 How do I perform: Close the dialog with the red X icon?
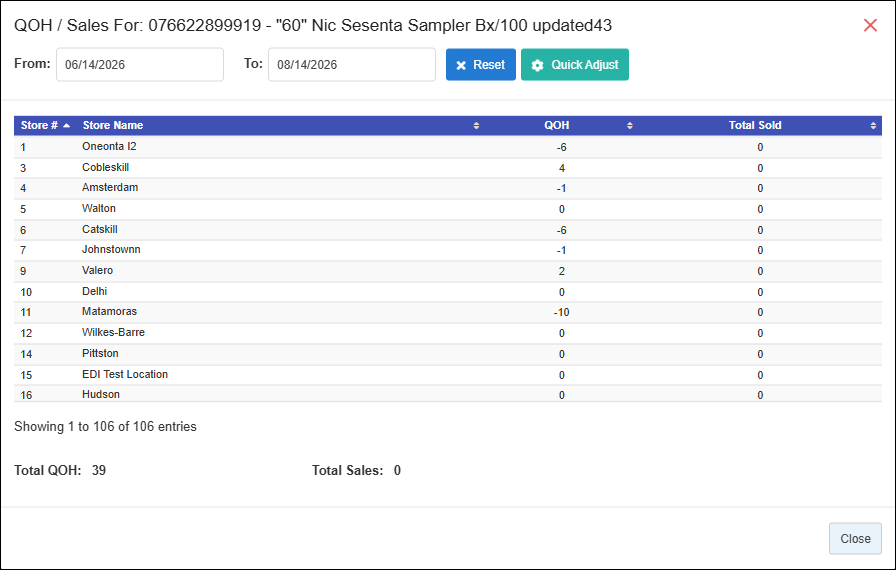click(870, 25)
